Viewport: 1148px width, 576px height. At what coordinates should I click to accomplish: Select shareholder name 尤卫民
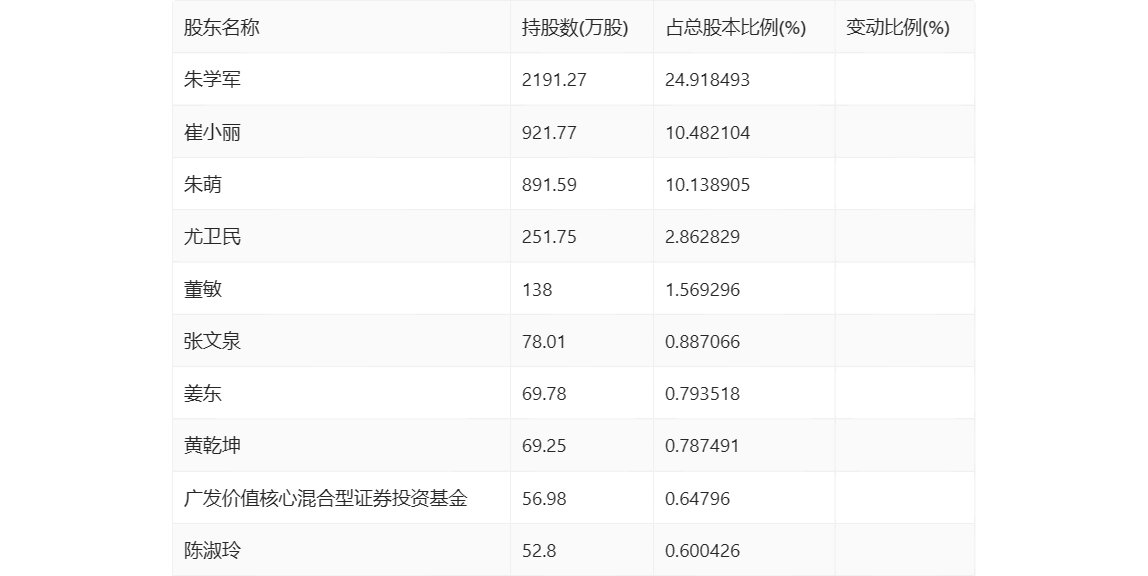pyautogui.click(x=212, y=236)
